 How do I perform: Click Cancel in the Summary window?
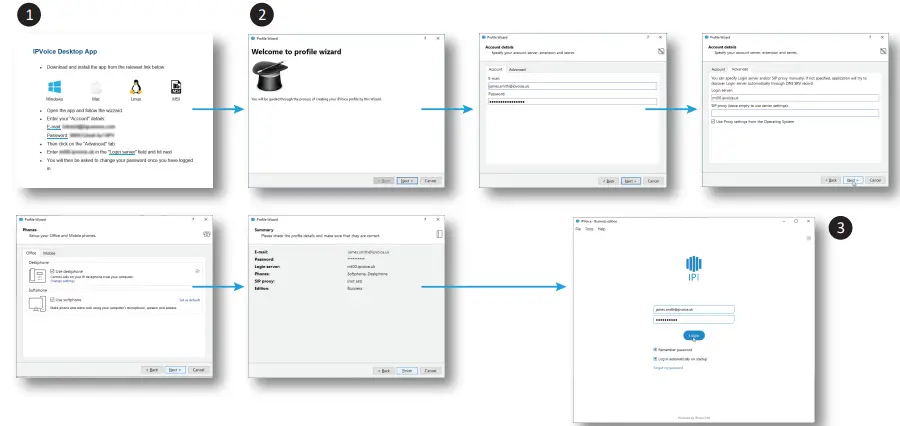429,371
